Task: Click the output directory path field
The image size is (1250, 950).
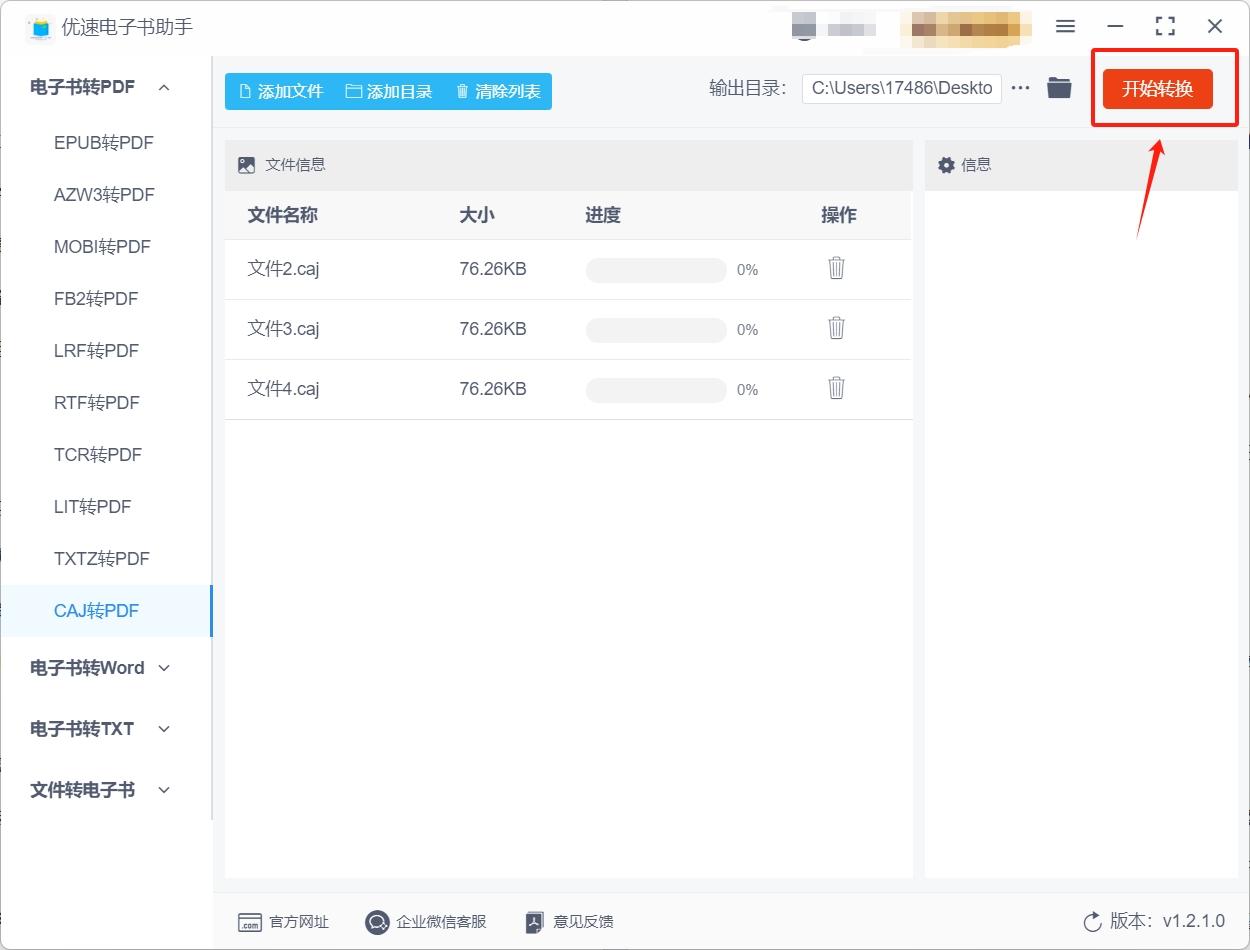Action: point(901,88)
